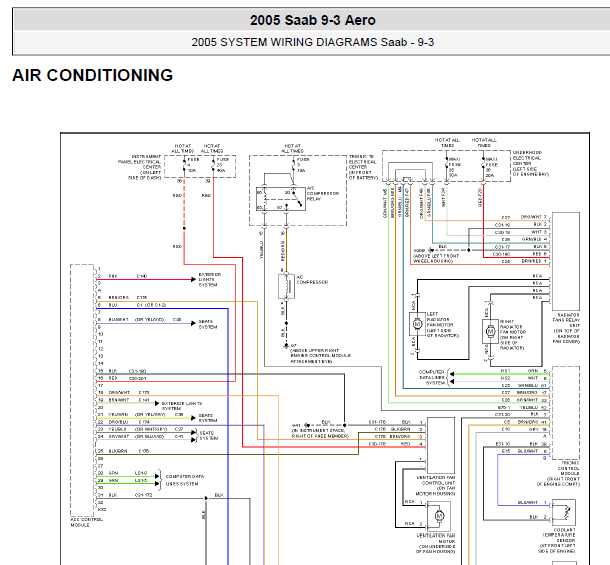This screenshot has height=565, width=610.
Task: Click the left radiator fan motor symbol
Action: click(x=417, y=324)
